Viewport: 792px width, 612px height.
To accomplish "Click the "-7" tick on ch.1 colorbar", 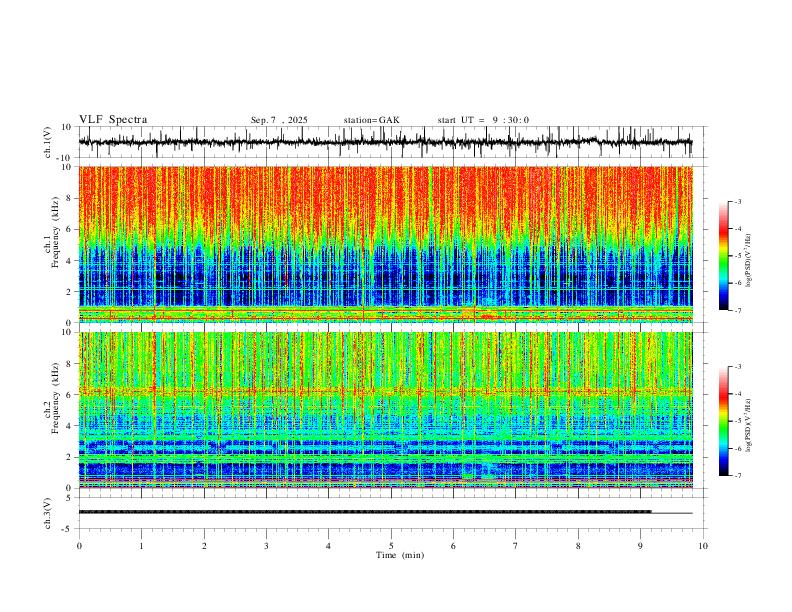I will [x=738, y=310].
